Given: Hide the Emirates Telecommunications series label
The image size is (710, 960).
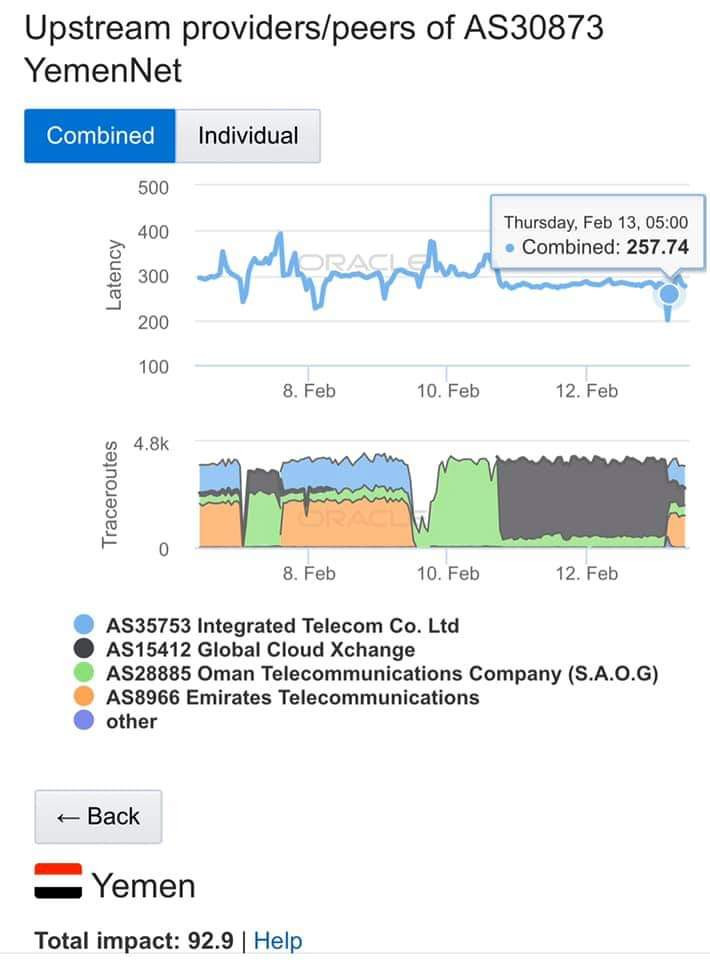Looking at the screenshot, I should (292, 698).
